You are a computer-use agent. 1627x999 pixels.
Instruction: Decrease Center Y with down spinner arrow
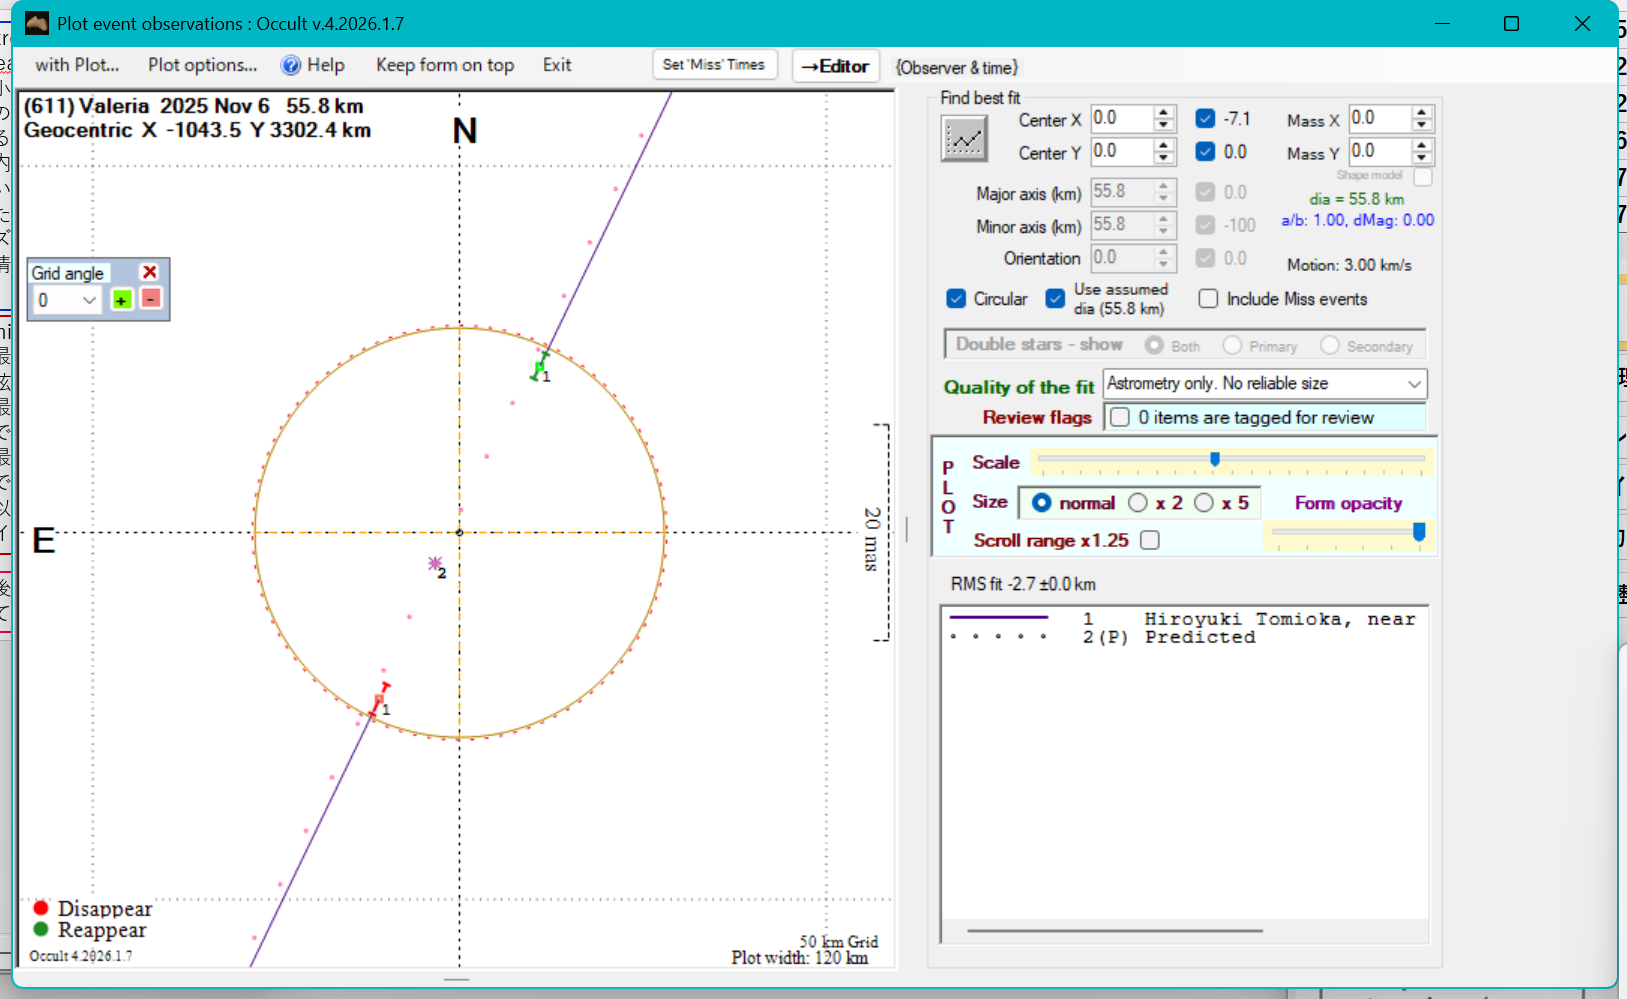point(1163,159)
